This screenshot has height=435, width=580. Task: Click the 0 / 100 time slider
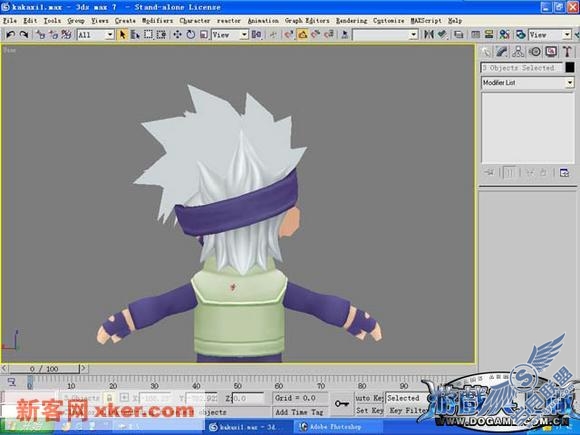(x=44, y=369)
